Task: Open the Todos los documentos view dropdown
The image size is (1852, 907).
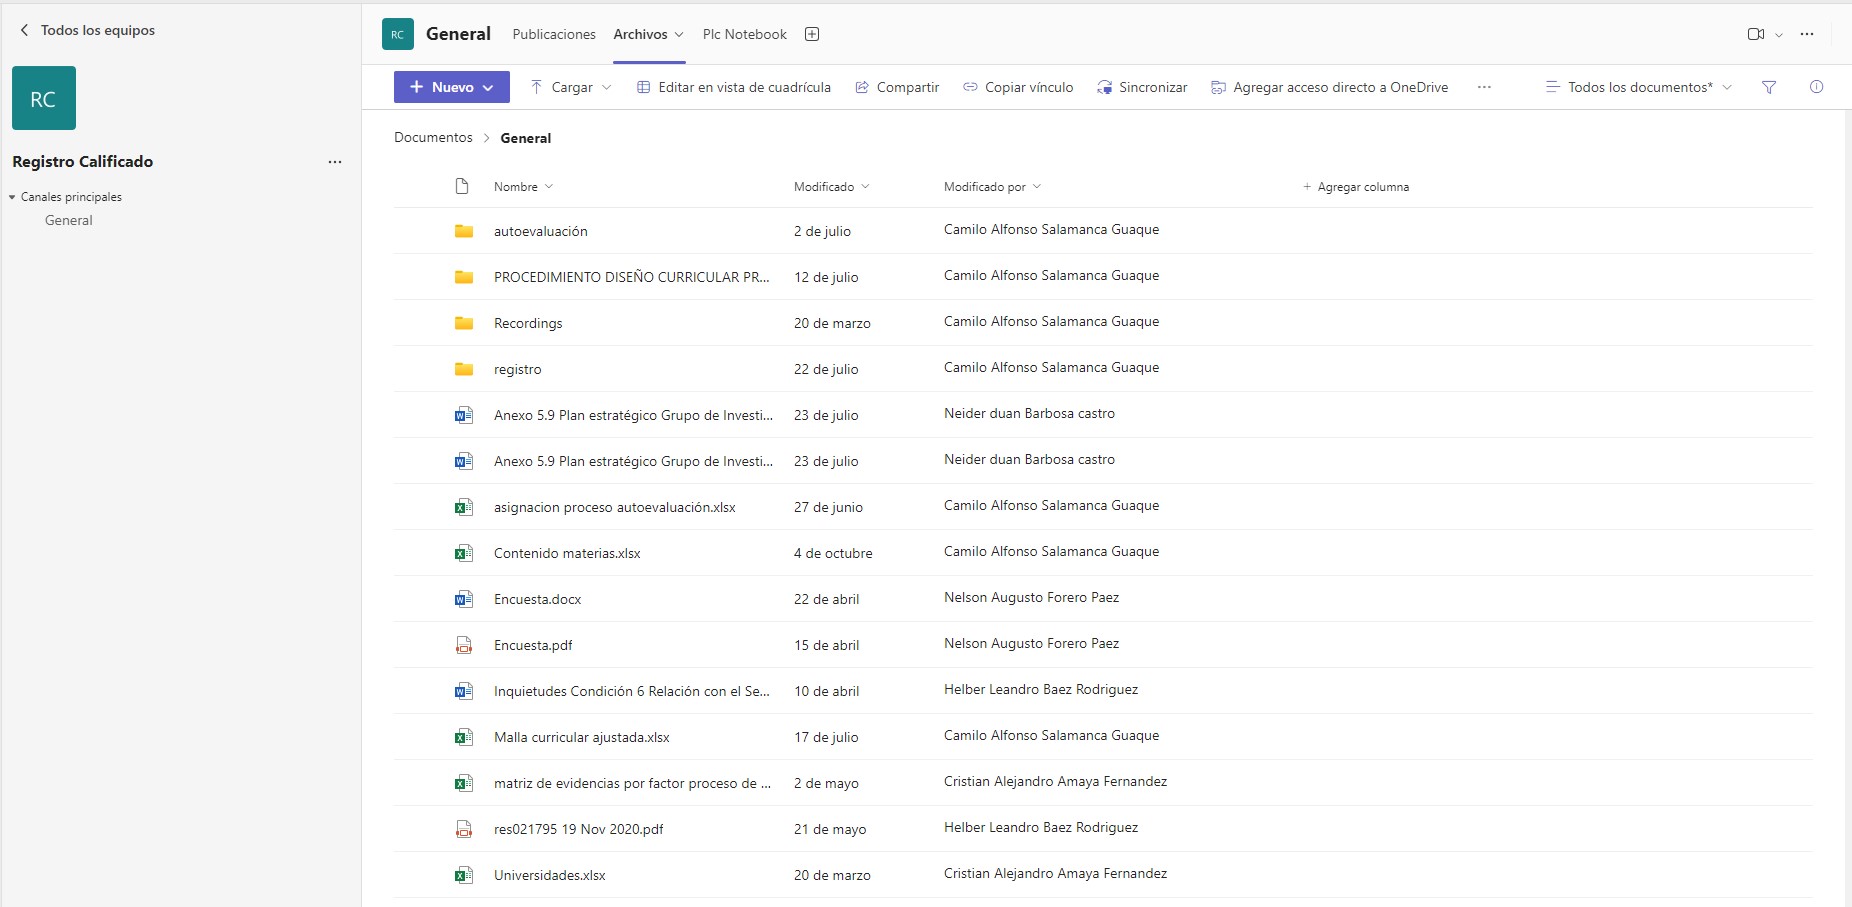Action: coord(1638,87)
